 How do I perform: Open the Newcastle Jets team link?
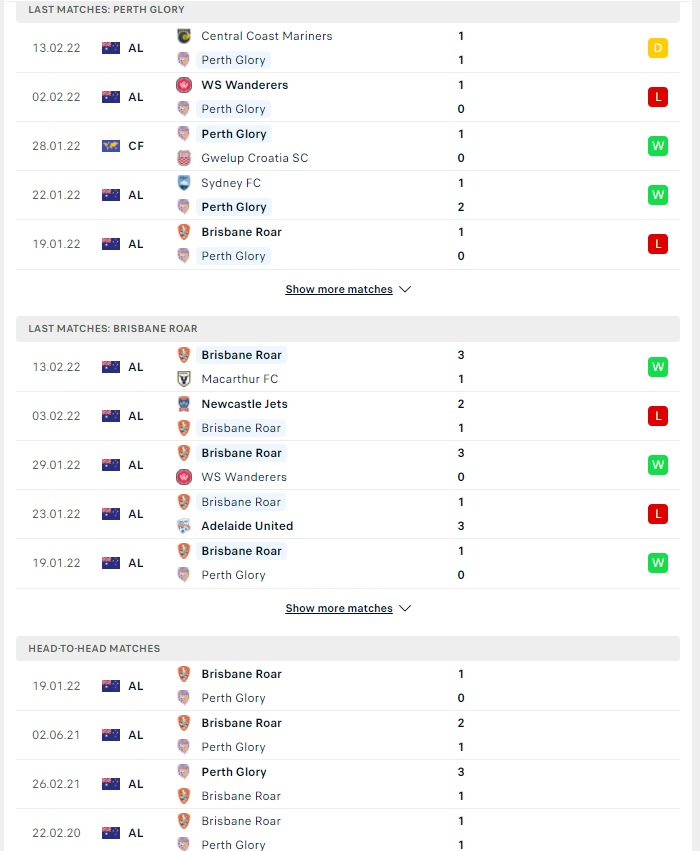pos(244,404)
